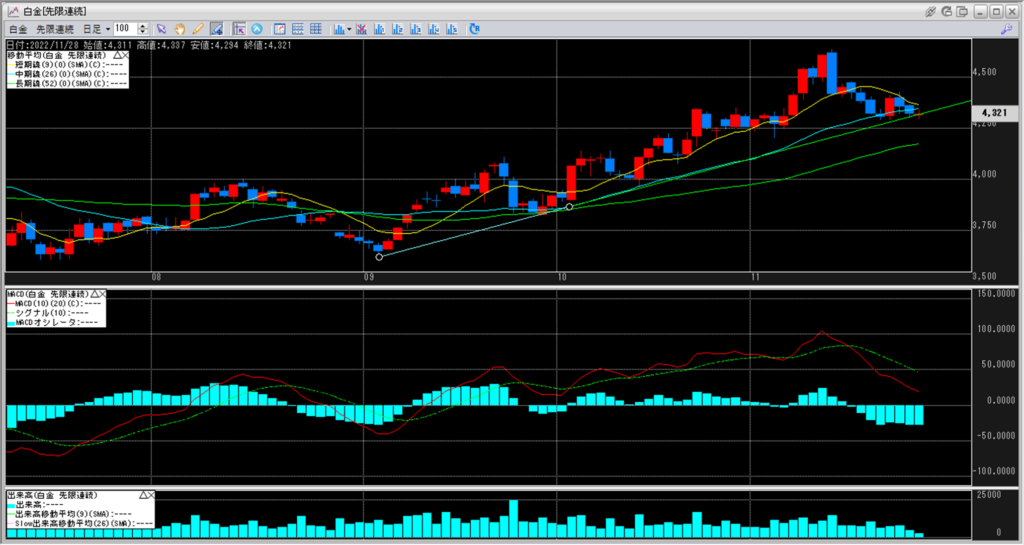Click the reload icon in title bar

tap(948, 11)
